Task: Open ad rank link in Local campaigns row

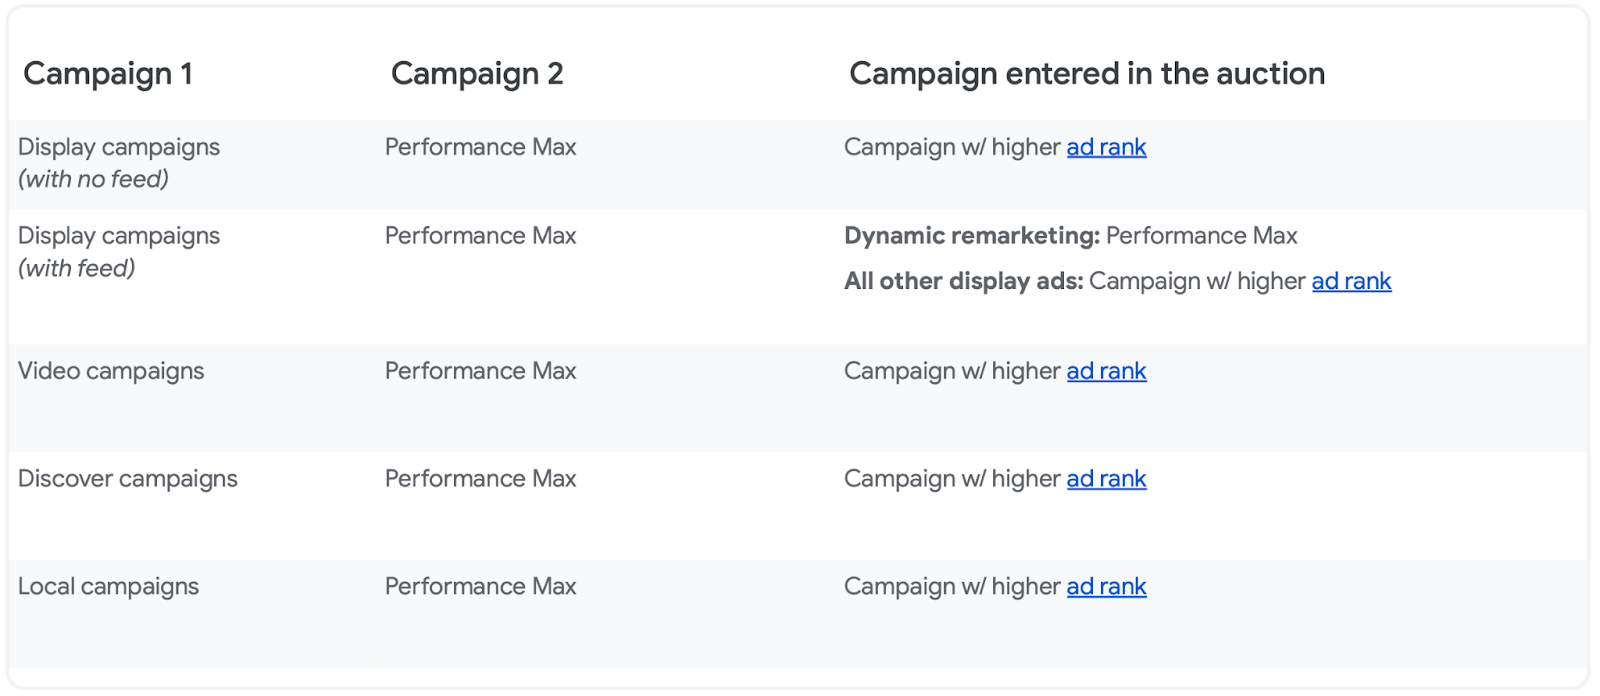Action: point(1106,587)
